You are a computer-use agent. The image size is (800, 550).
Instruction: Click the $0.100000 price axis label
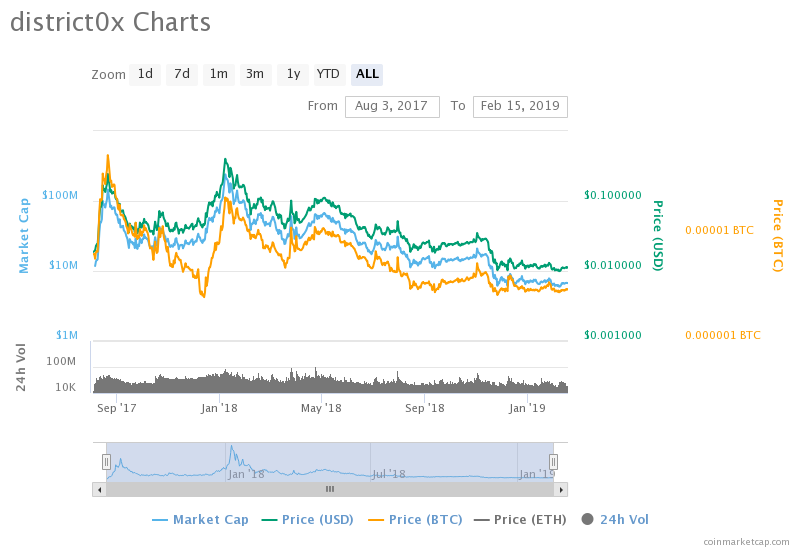(x=612, y=195)
